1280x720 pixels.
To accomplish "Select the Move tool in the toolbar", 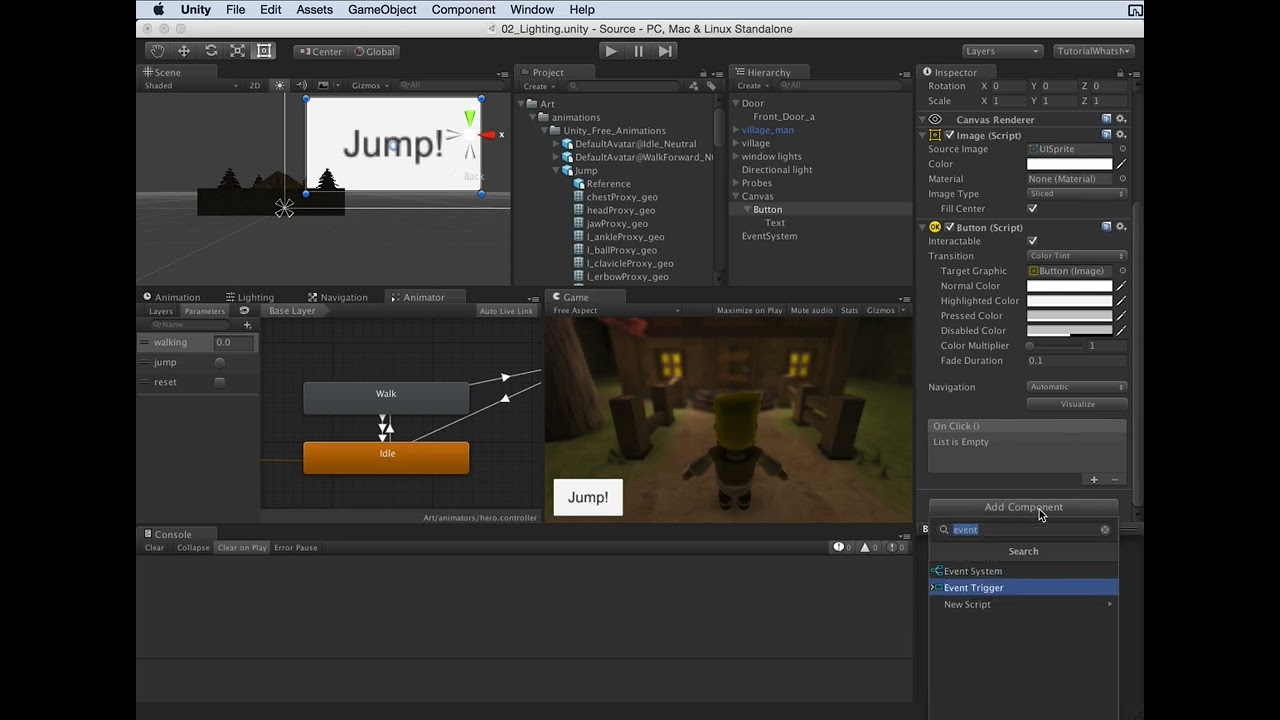I will point(184,51).
